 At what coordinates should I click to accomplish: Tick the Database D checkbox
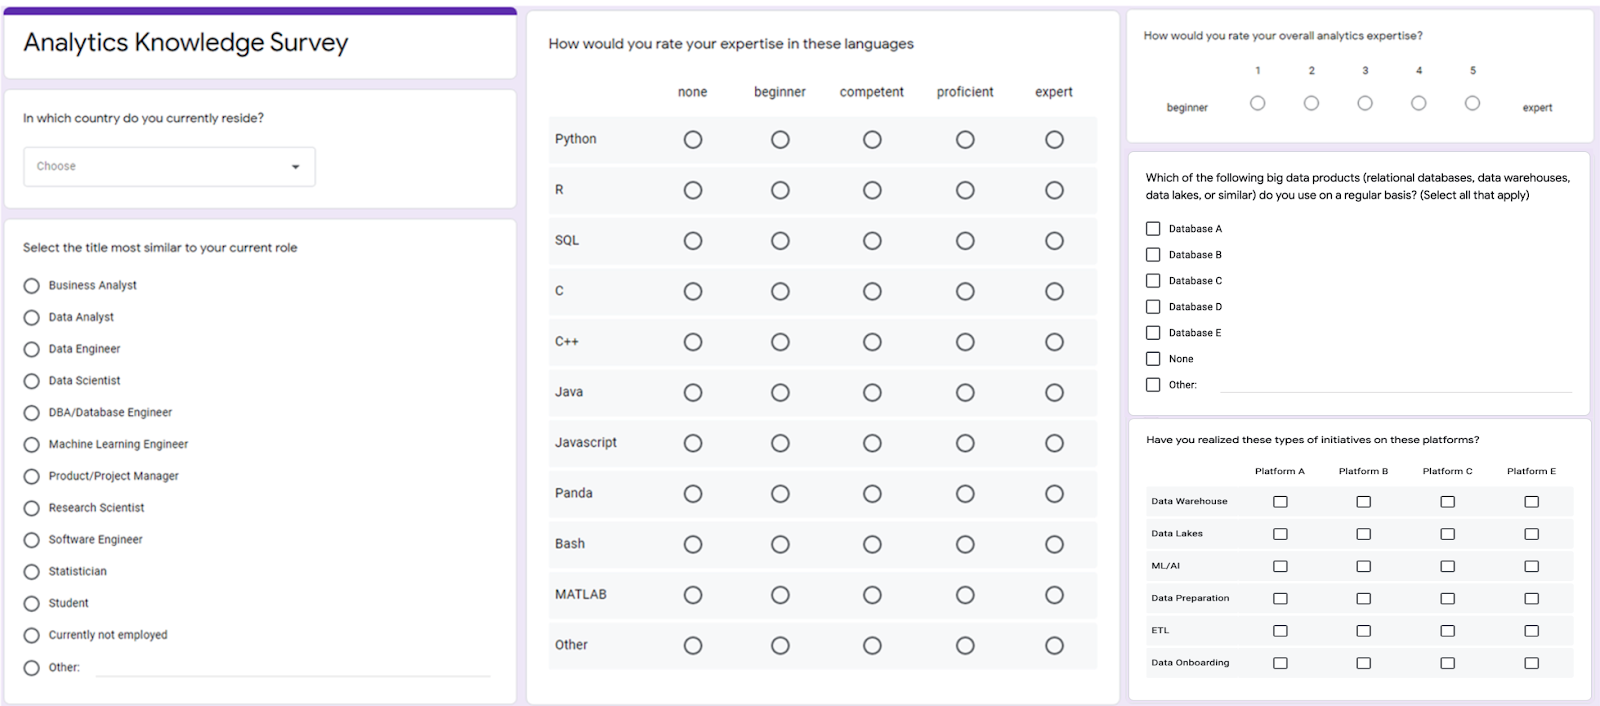tap(1153, 307)
